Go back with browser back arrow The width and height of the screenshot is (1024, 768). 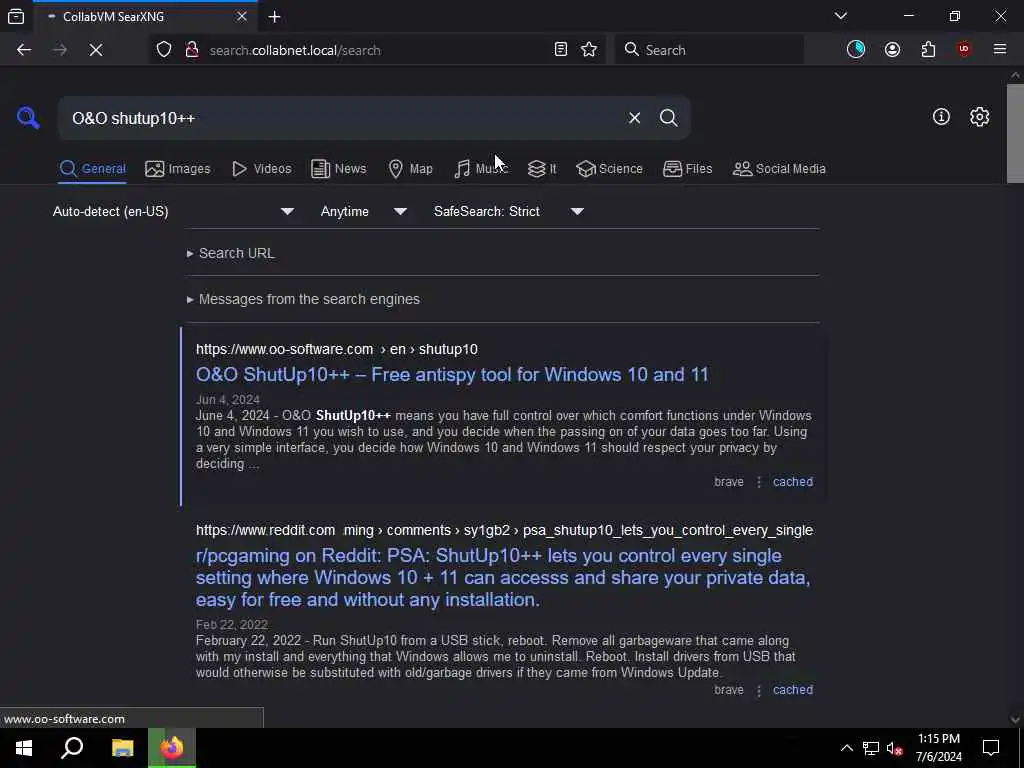(x=24, y=50)
